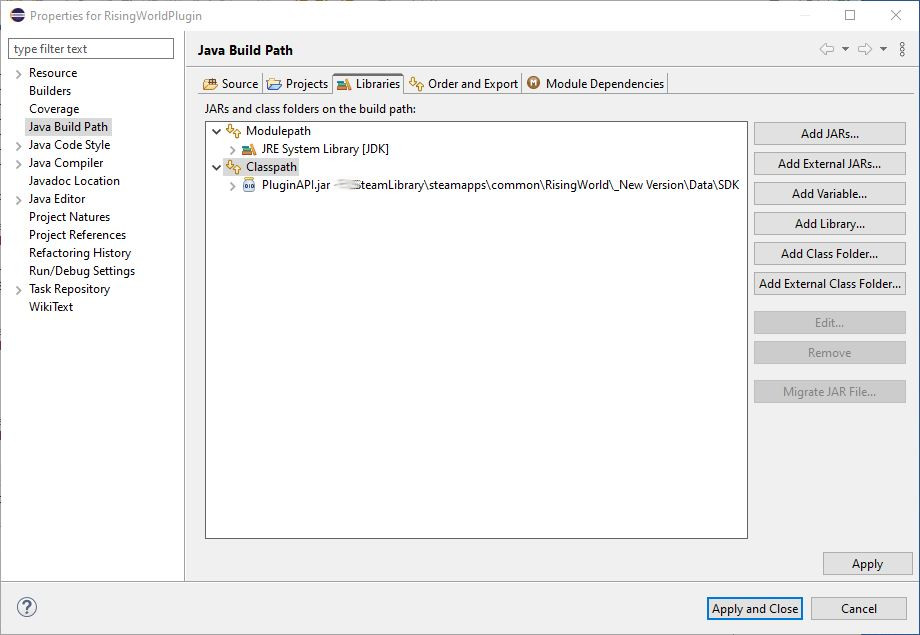920x635 pixels.
Task: Click the Add Library... button
Action: coord(830,224)
